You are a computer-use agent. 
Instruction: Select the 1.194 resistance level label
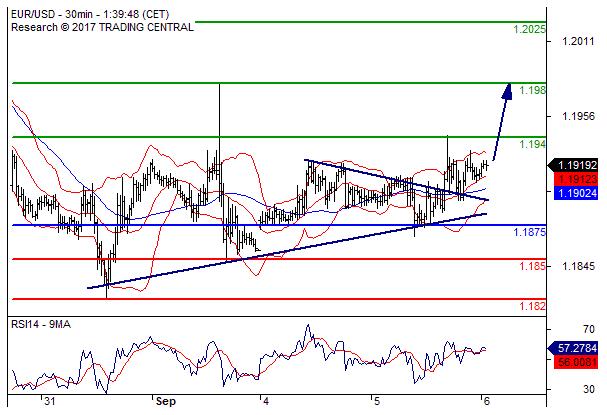coord(532,144)
